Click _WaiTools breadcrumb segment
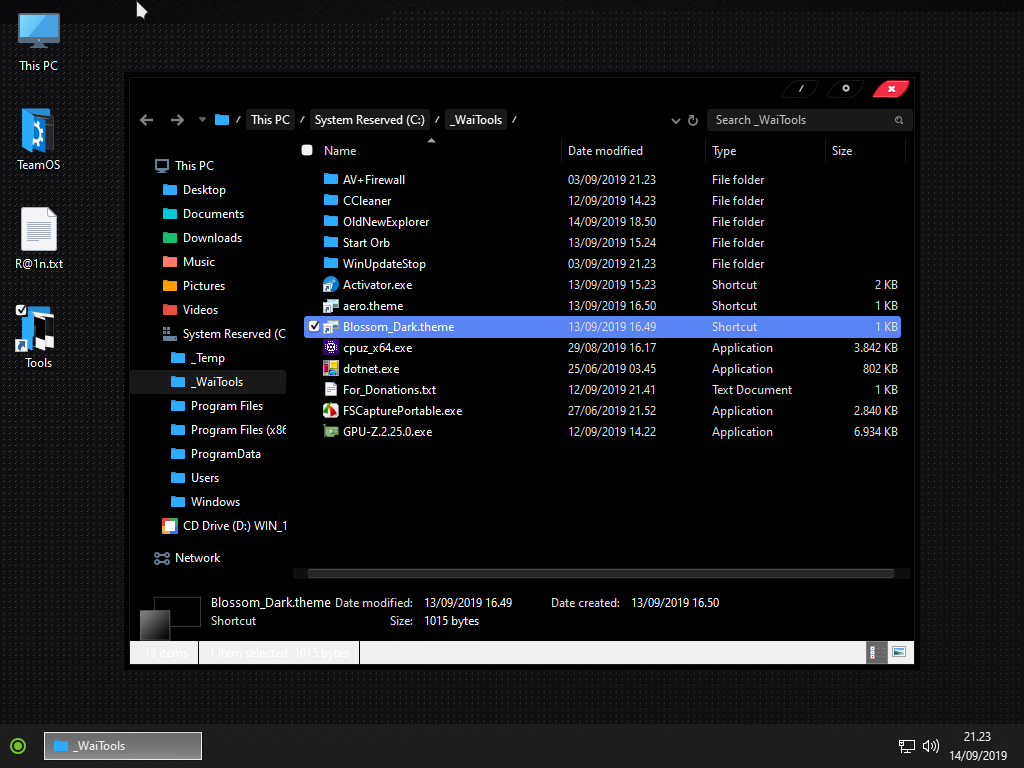The width and height of the screenshot is (1024, 768). pos(476,120)
